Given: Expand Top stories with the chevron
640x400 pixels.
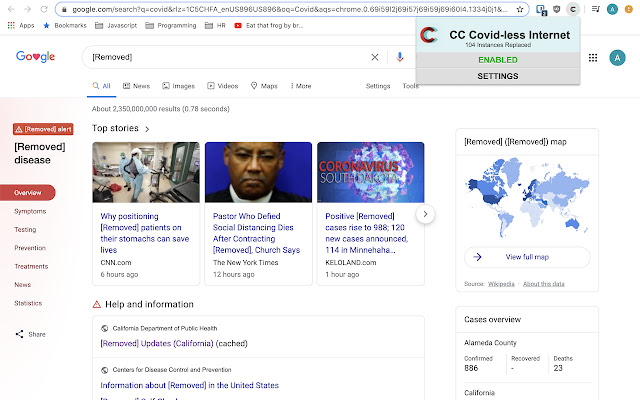Looking at the screenshot, I should pos(147,129).
